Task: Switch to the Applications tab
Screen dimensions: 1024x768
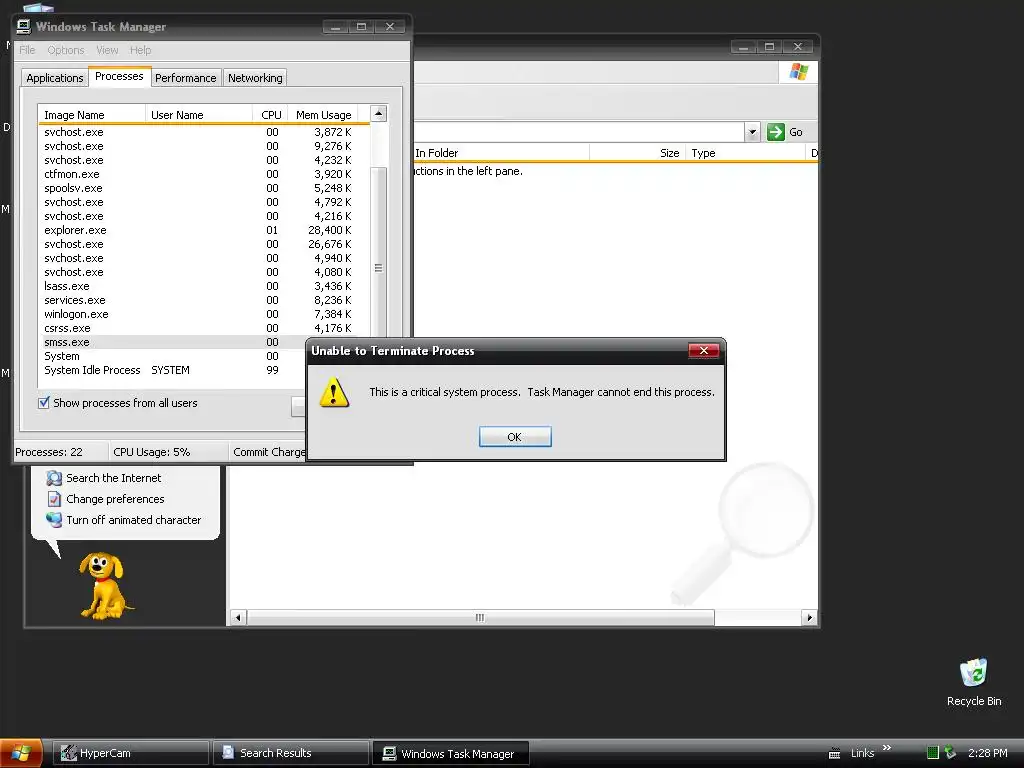Action: [55, 78]
